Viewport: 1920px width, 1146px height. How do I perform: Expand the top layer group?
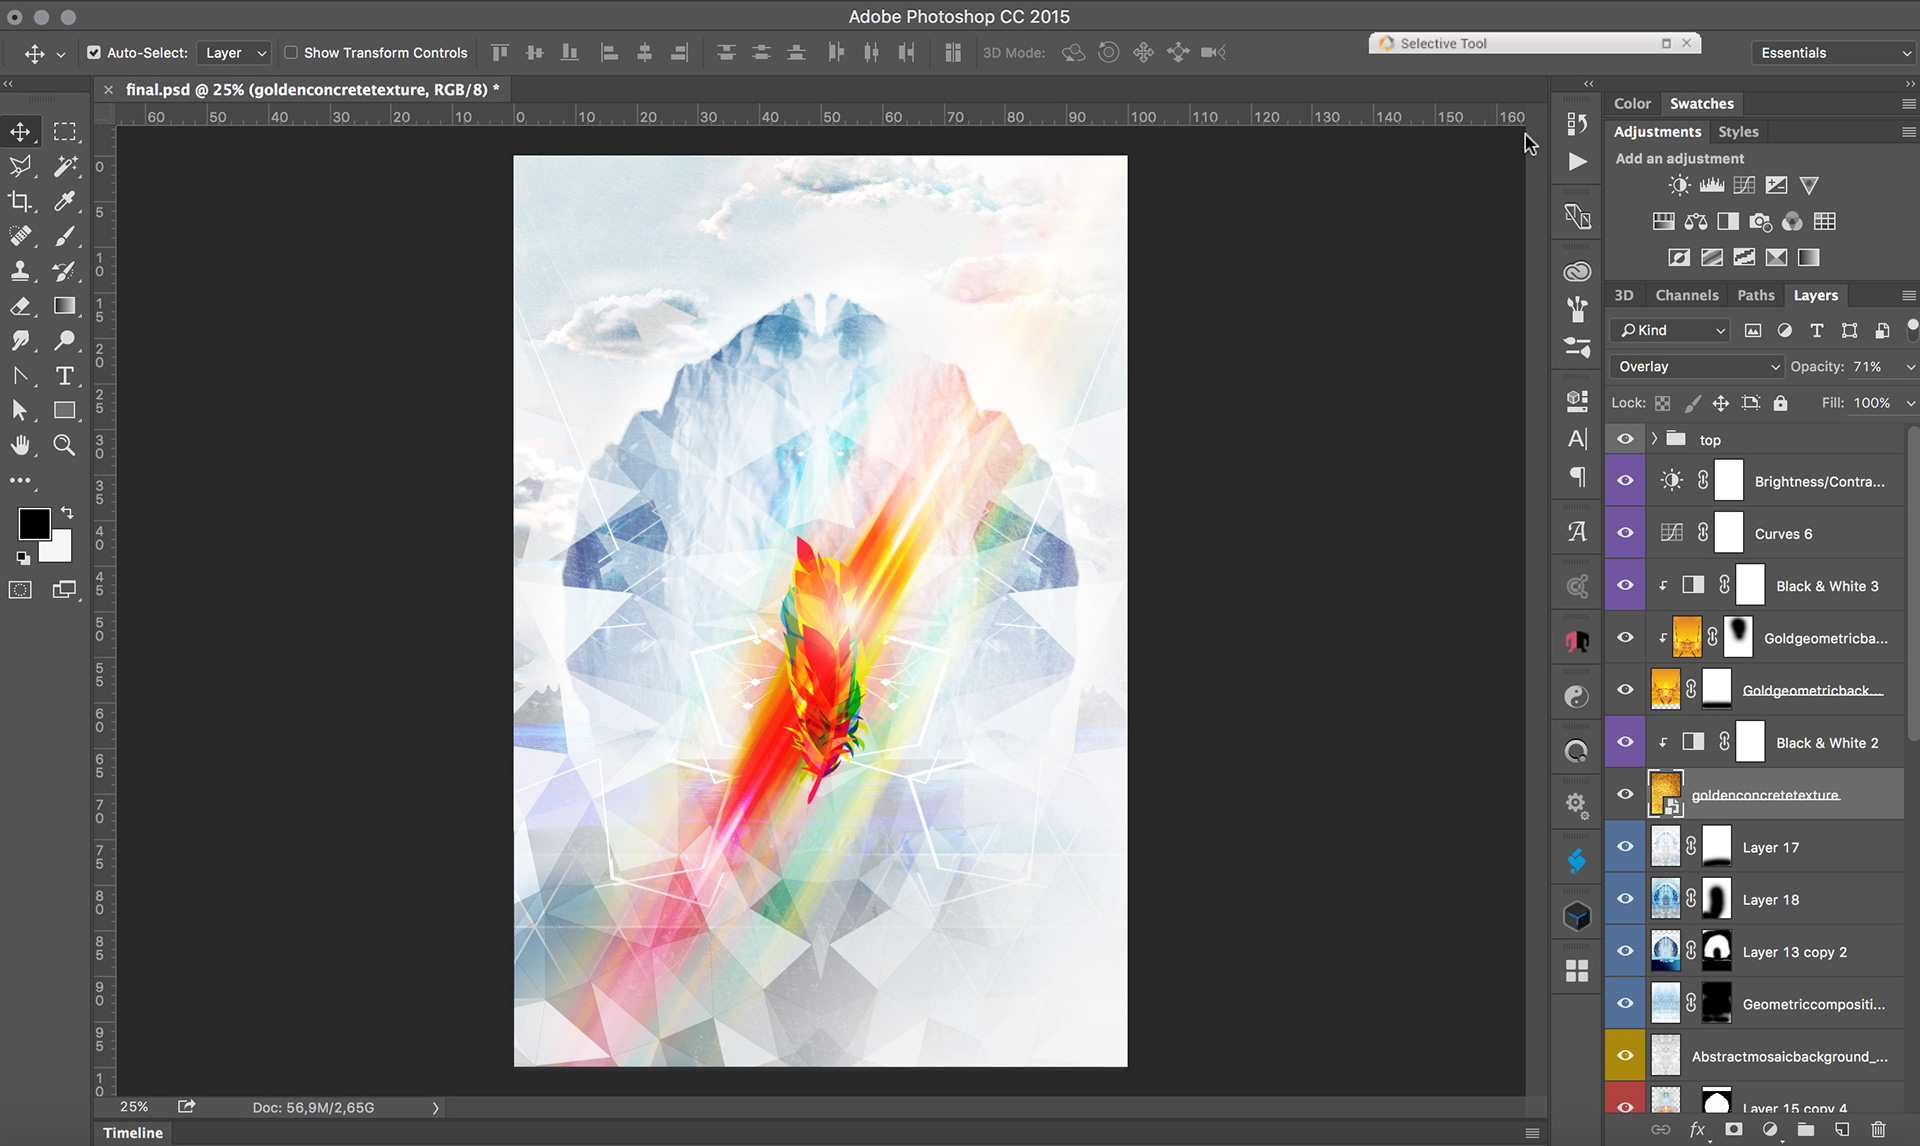click(x=1654, y=439)
